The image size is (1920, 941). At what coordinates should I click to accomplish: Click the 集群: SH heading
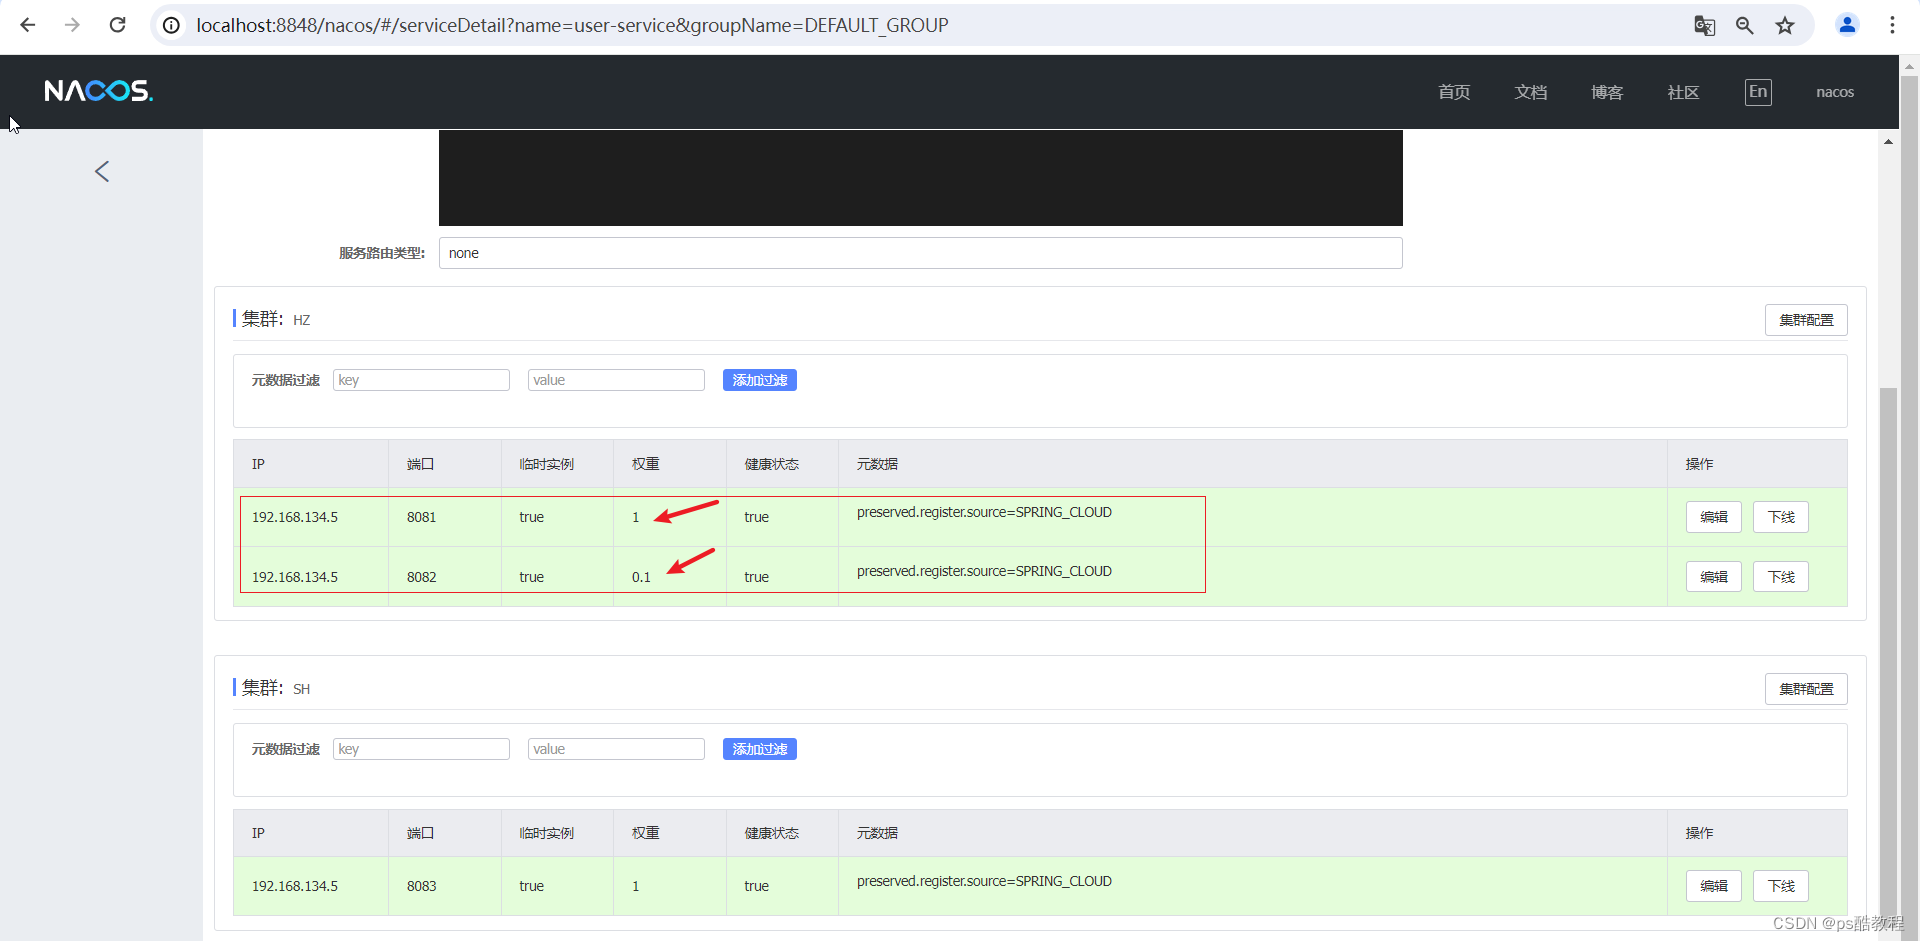click(276, 688)
